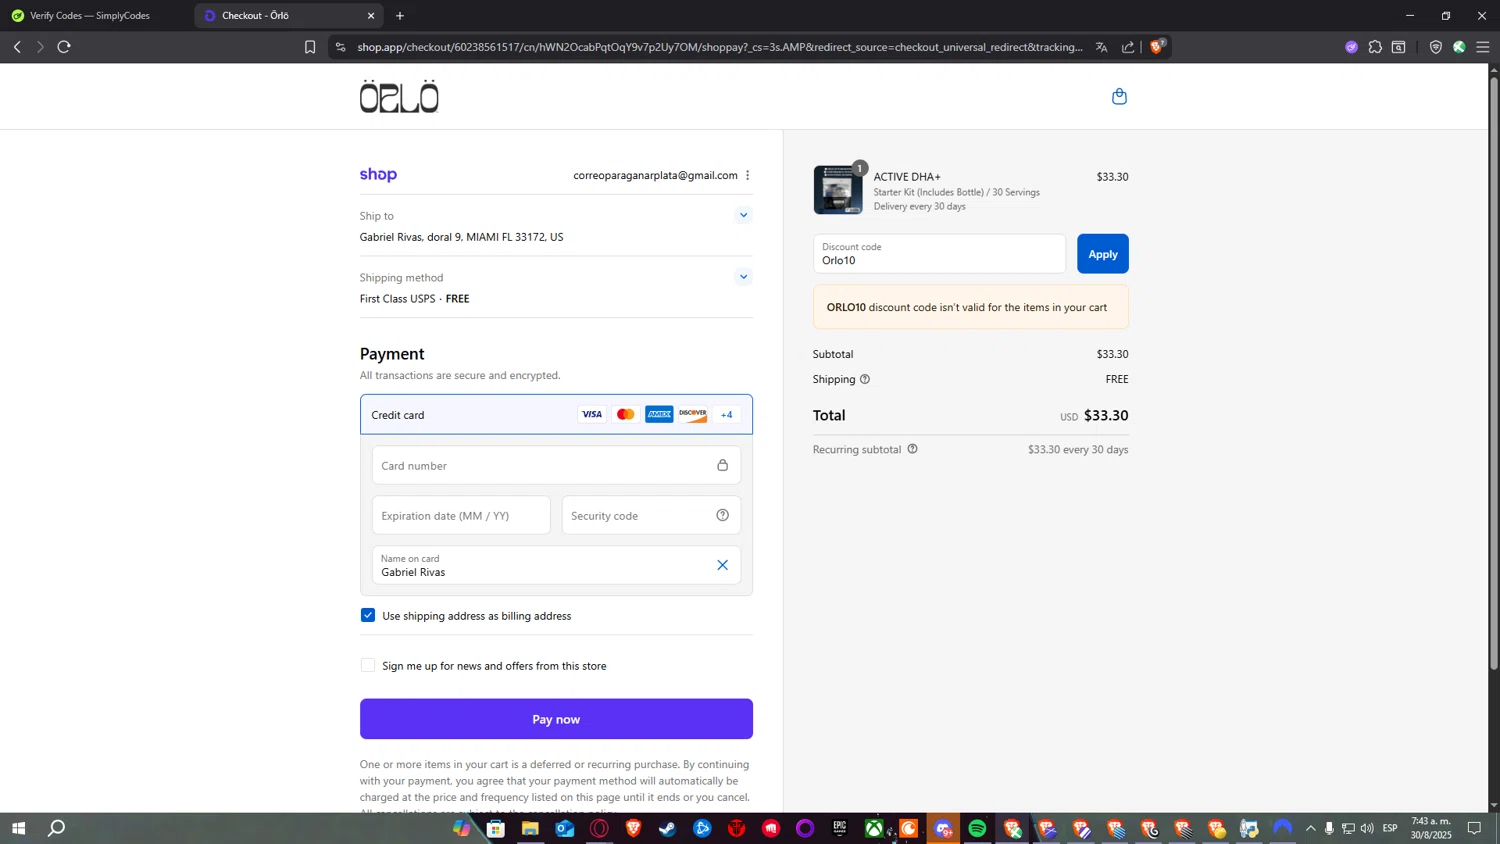Expand the Ship to section
This screenshot has width=1500, height=844.
click(x=743, y=215)
